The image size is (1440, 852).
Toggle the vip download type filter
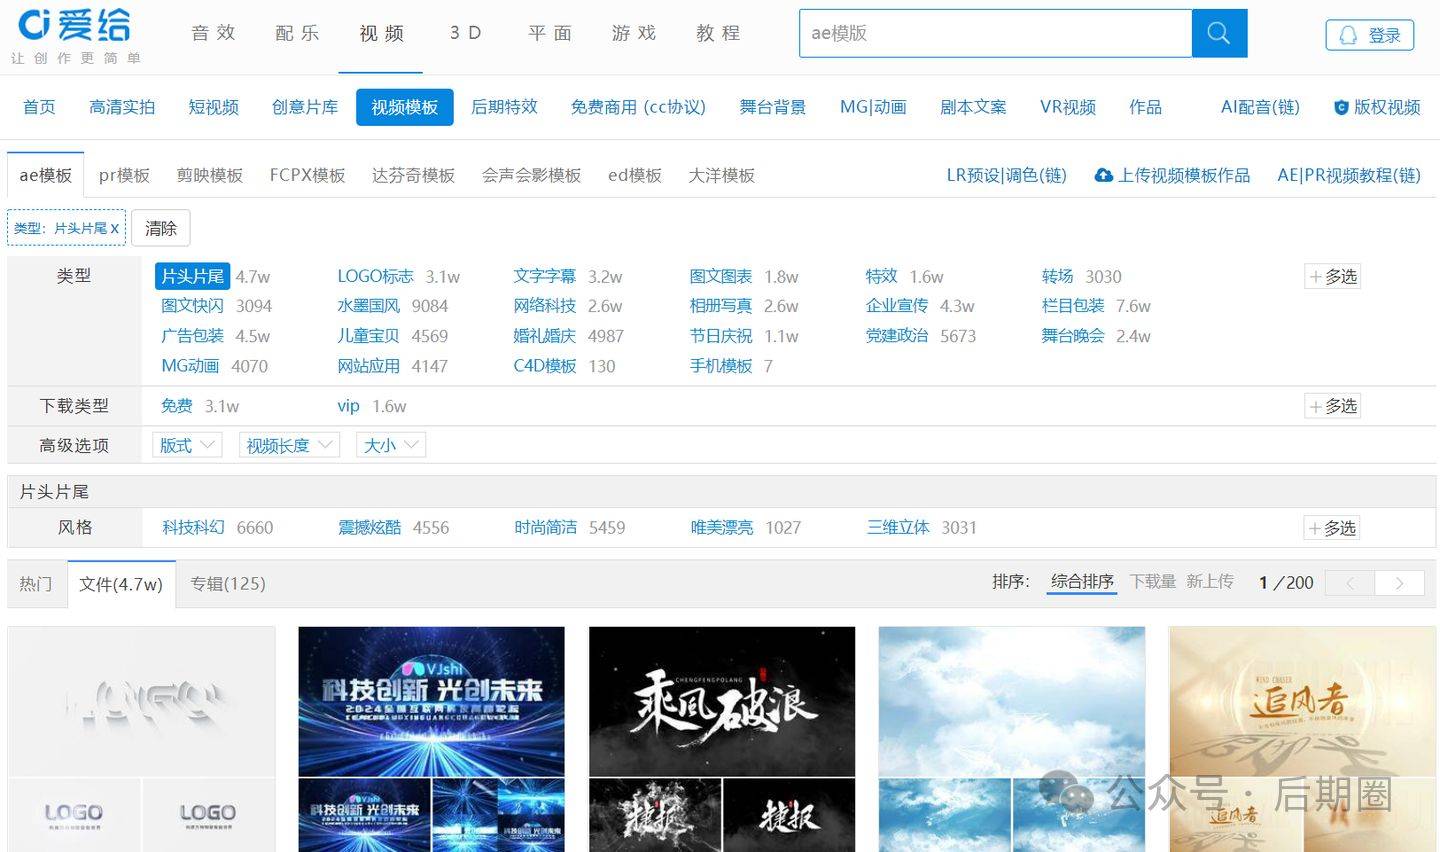coord(348,406)
